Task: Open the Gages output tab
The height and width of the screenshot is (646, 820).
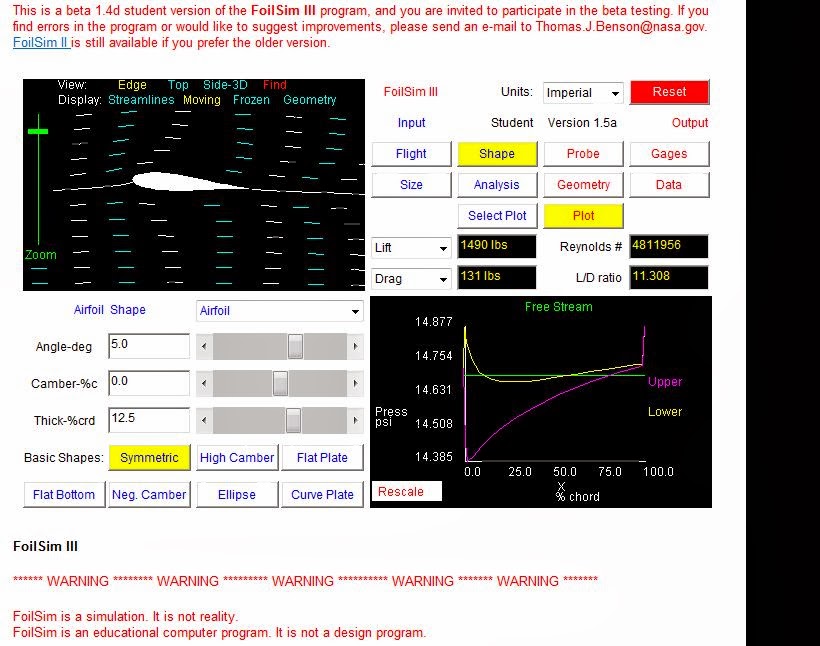Action: (670, 153)
